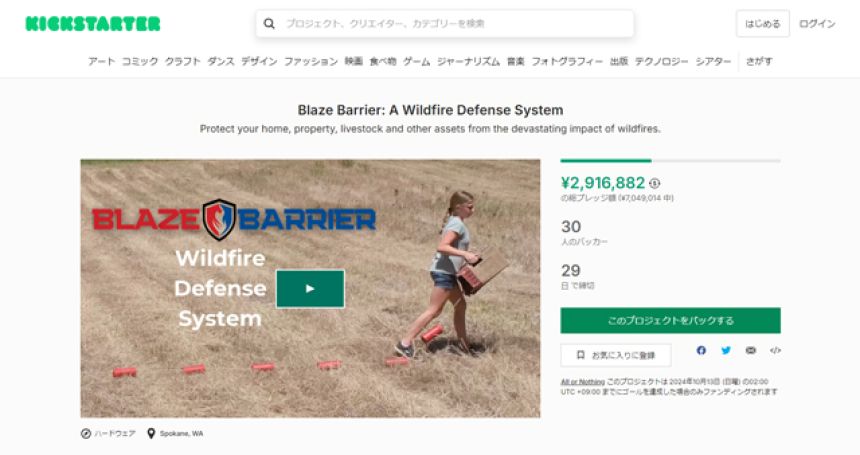Image resolution: width=860 pixels, height=455 pixels.
Task: Open the embed code icon
Action: [x=775, y=350]
